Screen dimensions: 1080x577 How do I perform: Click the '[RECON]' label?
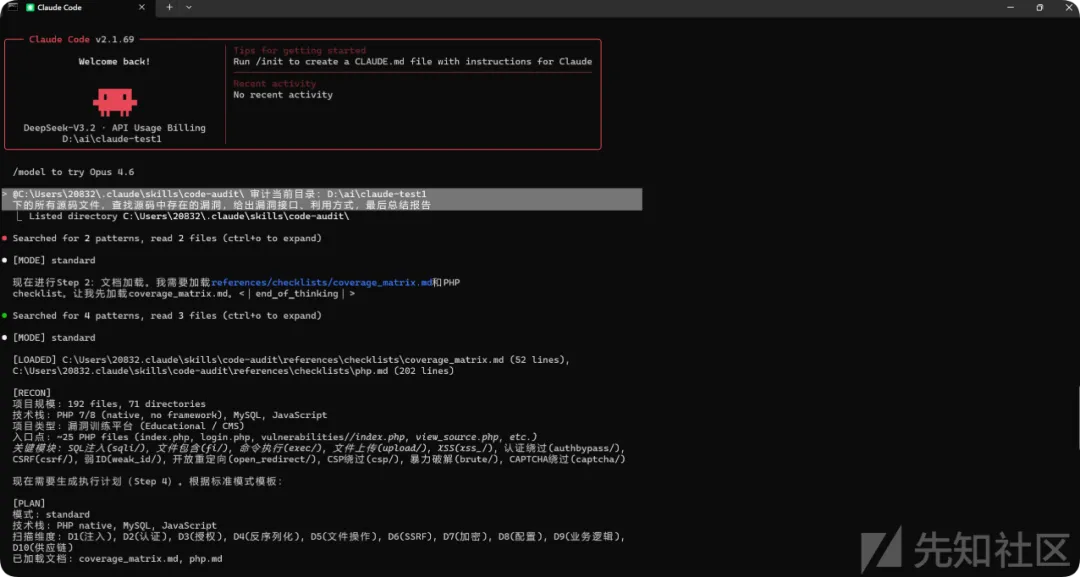click(32, 392)
